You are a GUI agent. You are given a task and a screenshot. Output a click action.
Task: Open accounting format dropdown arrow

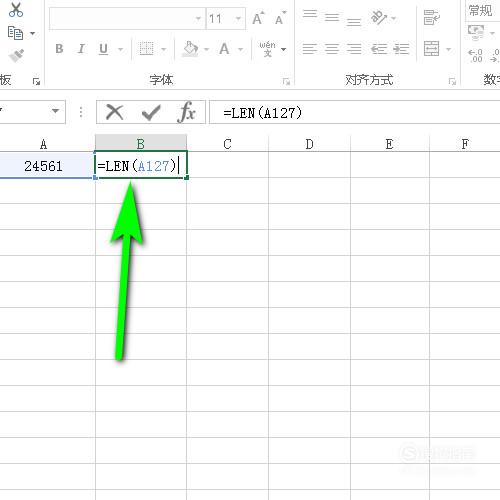click(x=492, y=33)
